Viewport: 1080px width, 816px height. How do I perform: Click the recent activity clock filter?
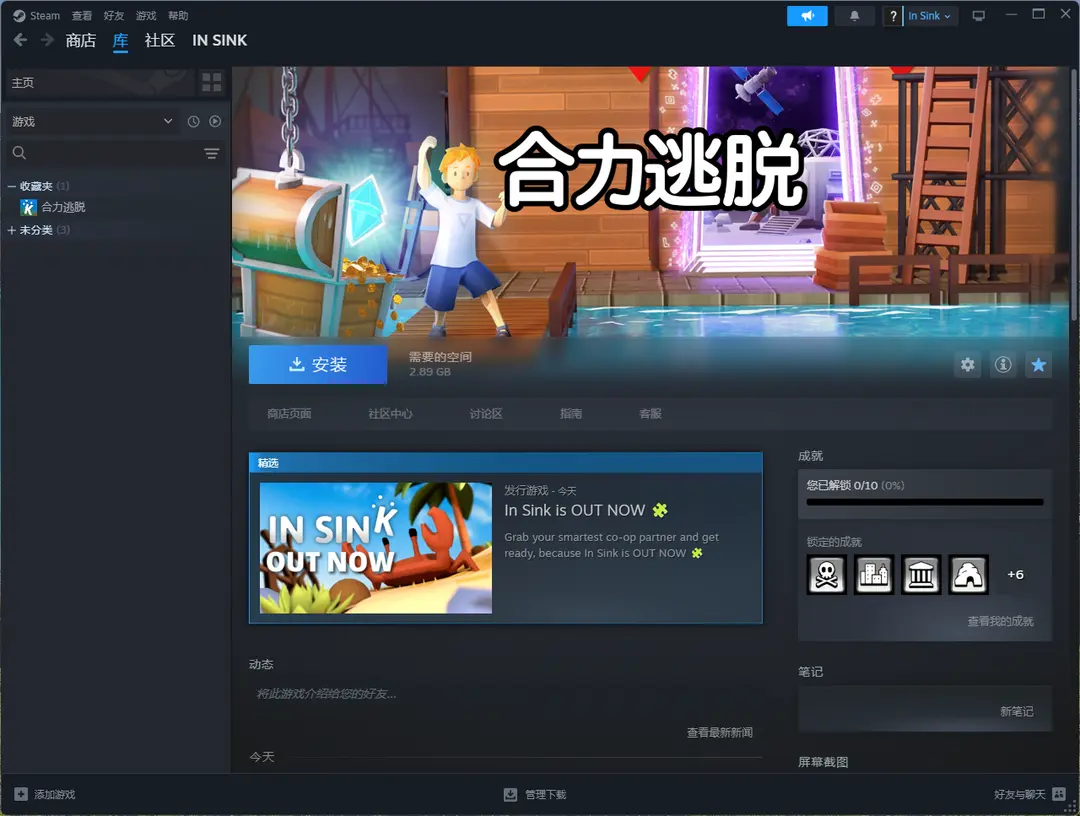(194, 121)
